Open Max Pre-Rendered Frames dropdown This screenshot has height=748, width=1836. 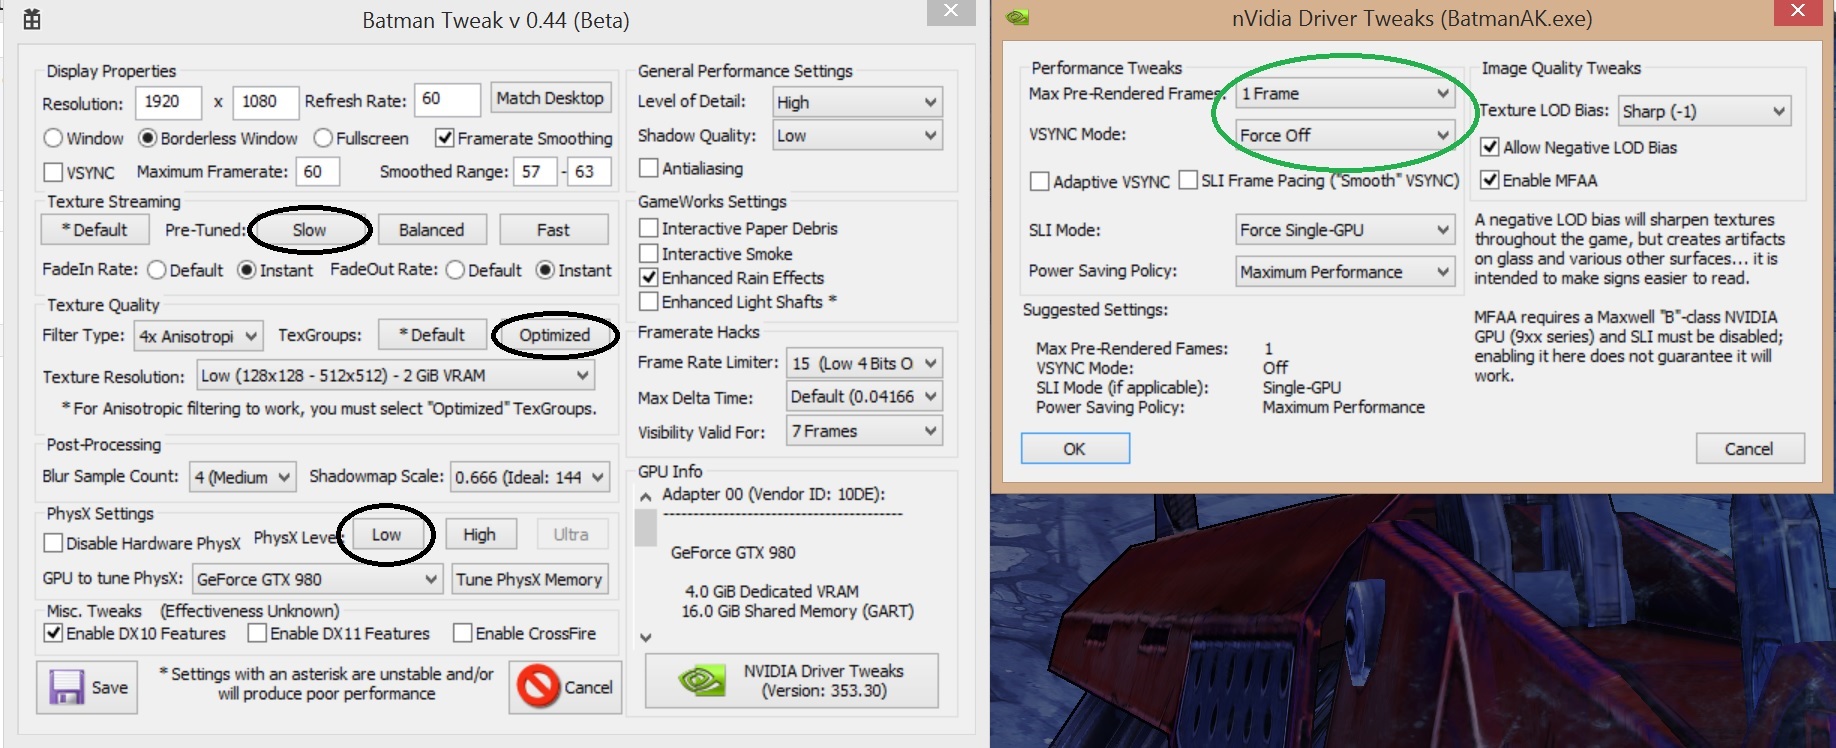(x=1345, y=93)
